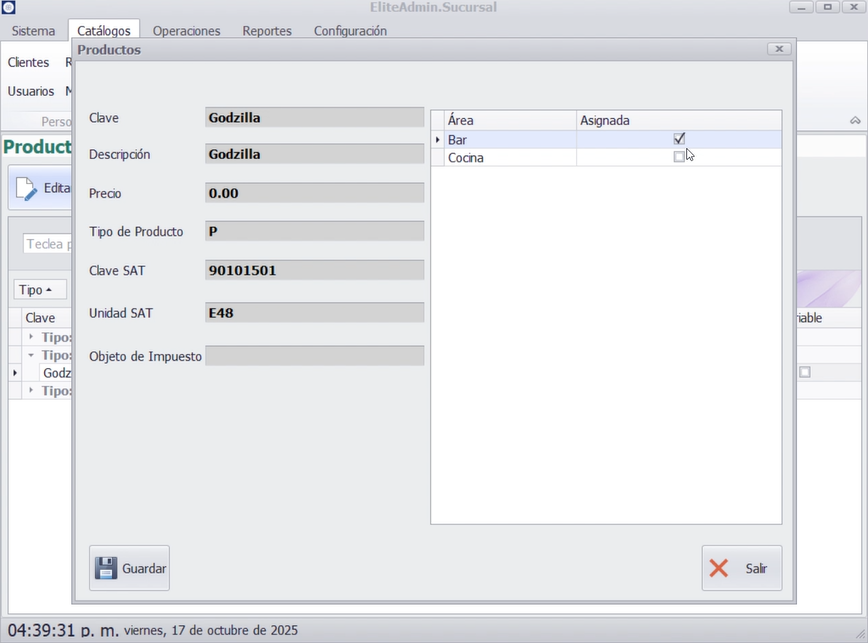Switch to the Operaciones tab

(186, 31)
